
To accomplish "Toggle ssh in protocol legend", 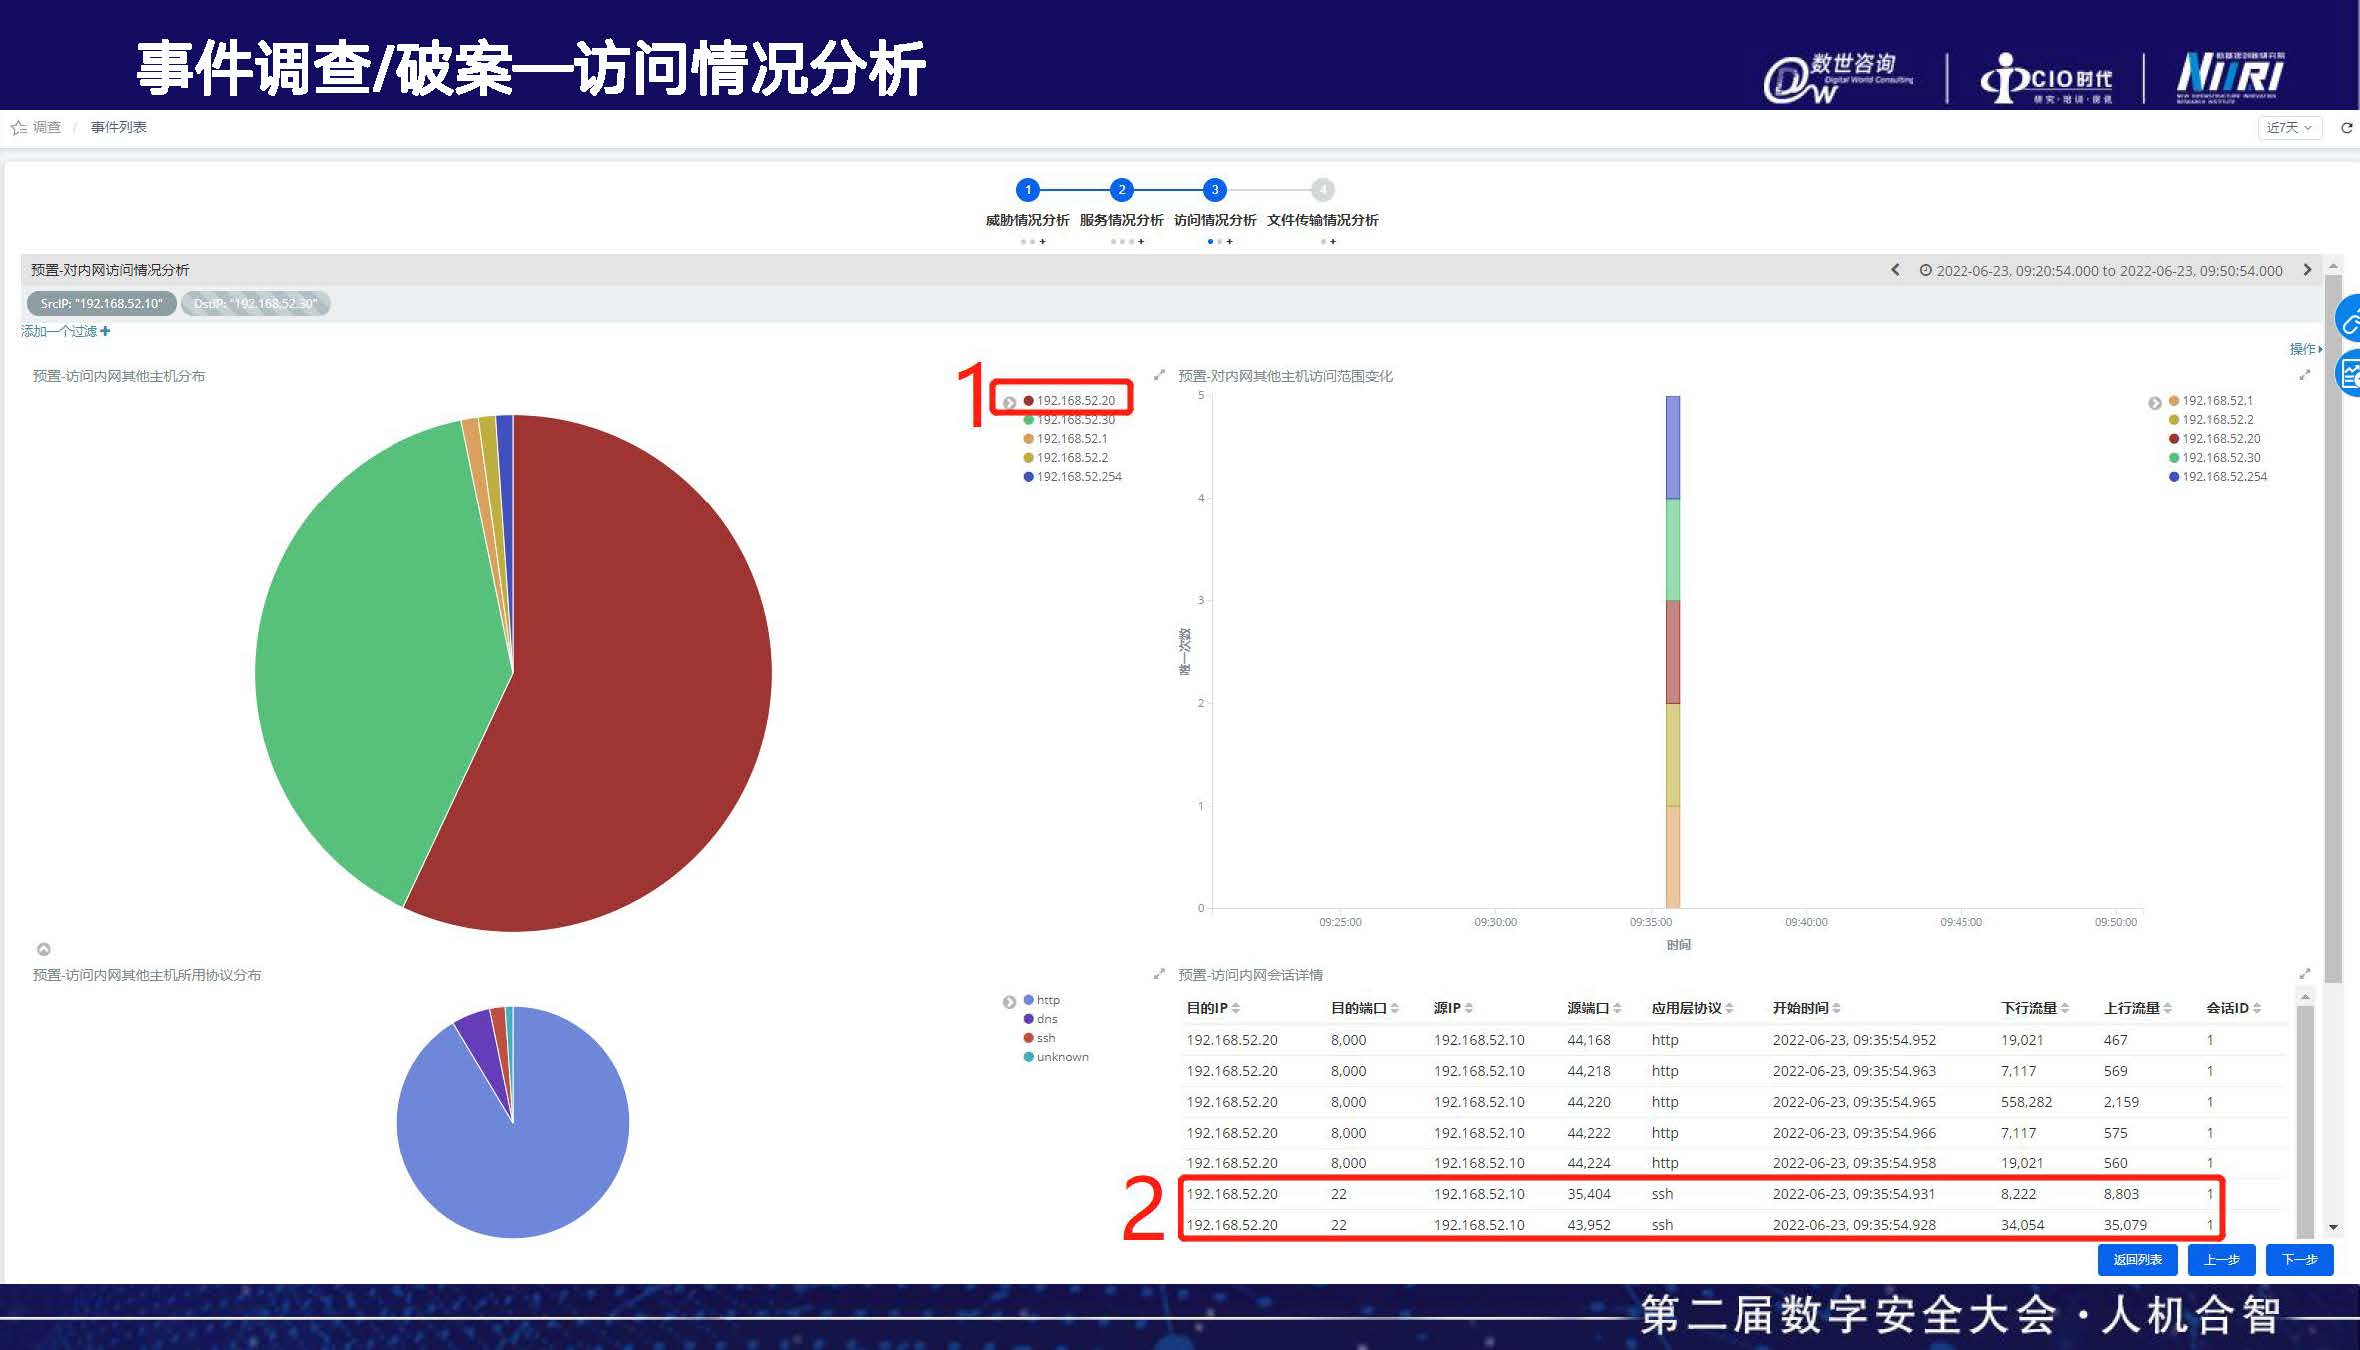I will pyautogui.click(x=1039, y=1037).
